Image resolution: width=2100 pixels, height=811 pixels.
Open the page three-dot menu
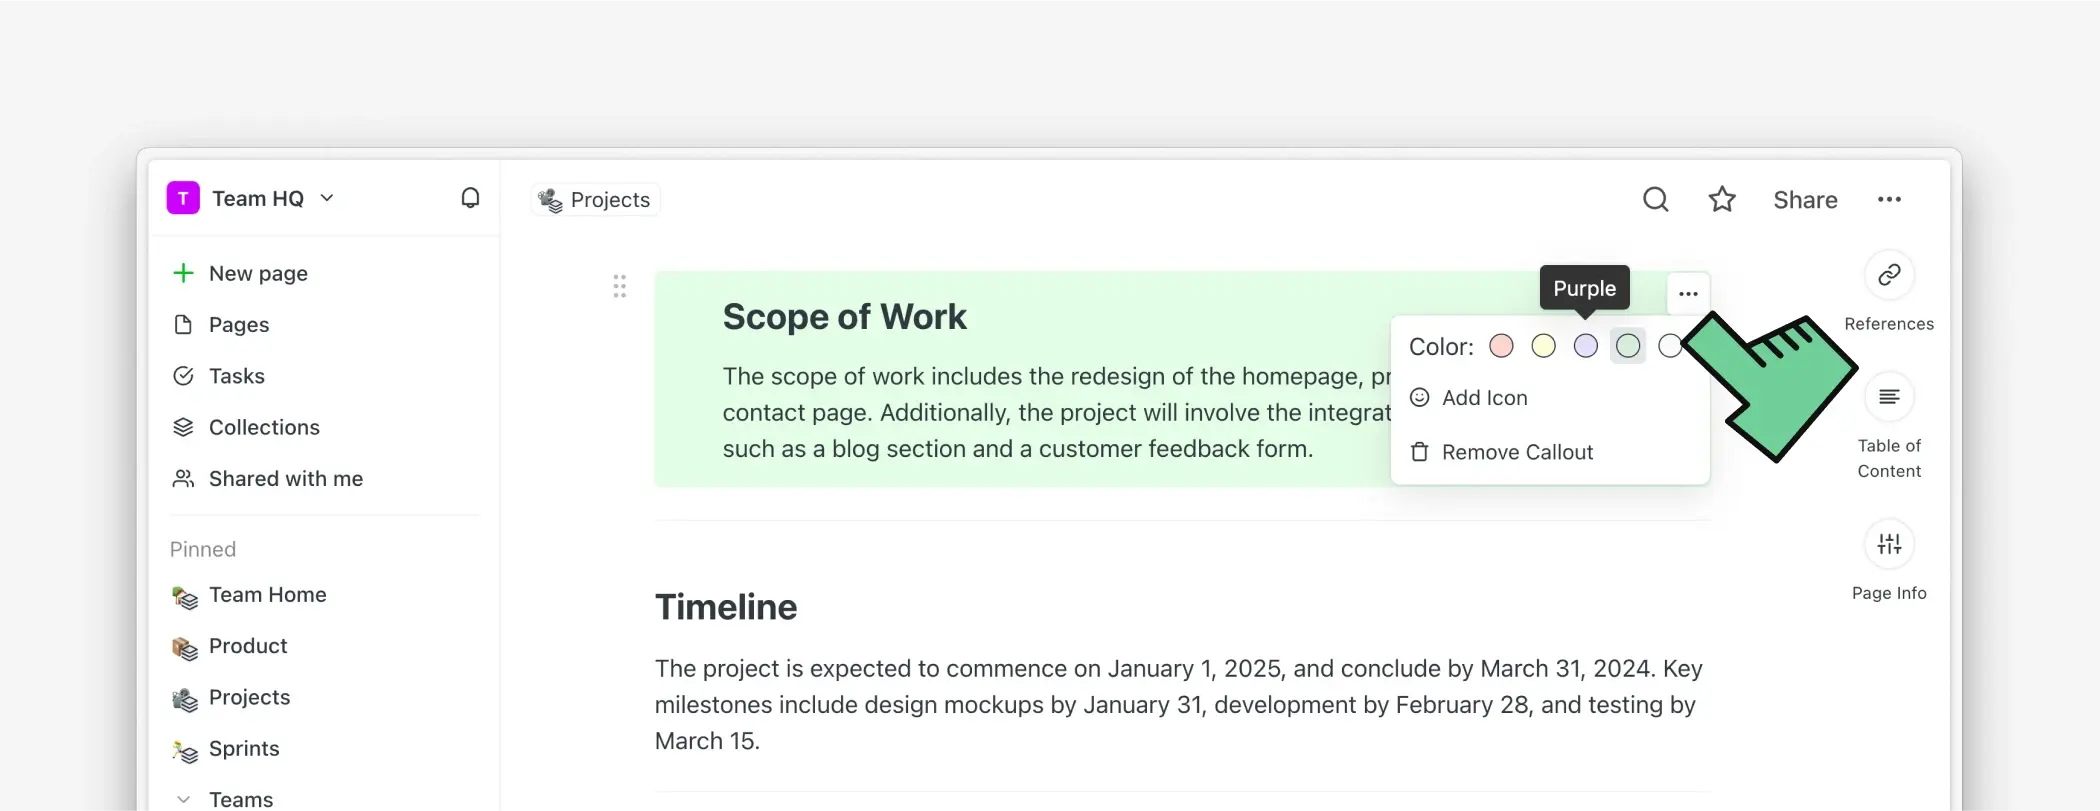coord(1889,200)
